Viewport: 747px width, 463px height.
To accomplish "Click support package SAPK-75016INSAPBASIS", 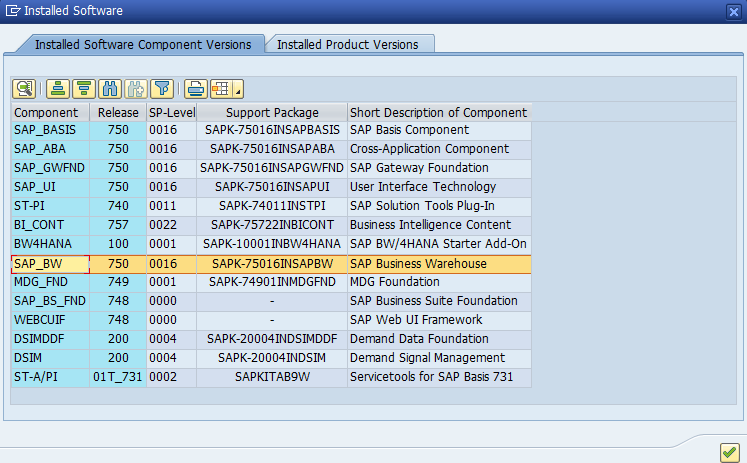I will point(272,130).
